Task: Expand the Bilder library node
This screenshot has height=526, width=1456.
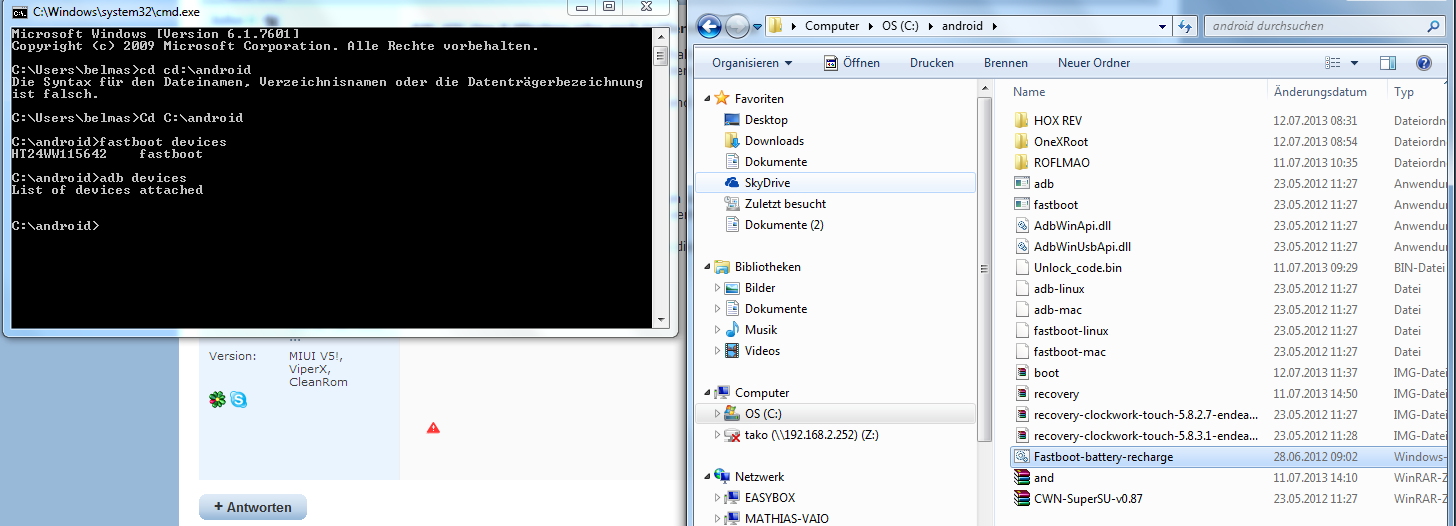Action: pyautogui.click(x=718, y=288)
